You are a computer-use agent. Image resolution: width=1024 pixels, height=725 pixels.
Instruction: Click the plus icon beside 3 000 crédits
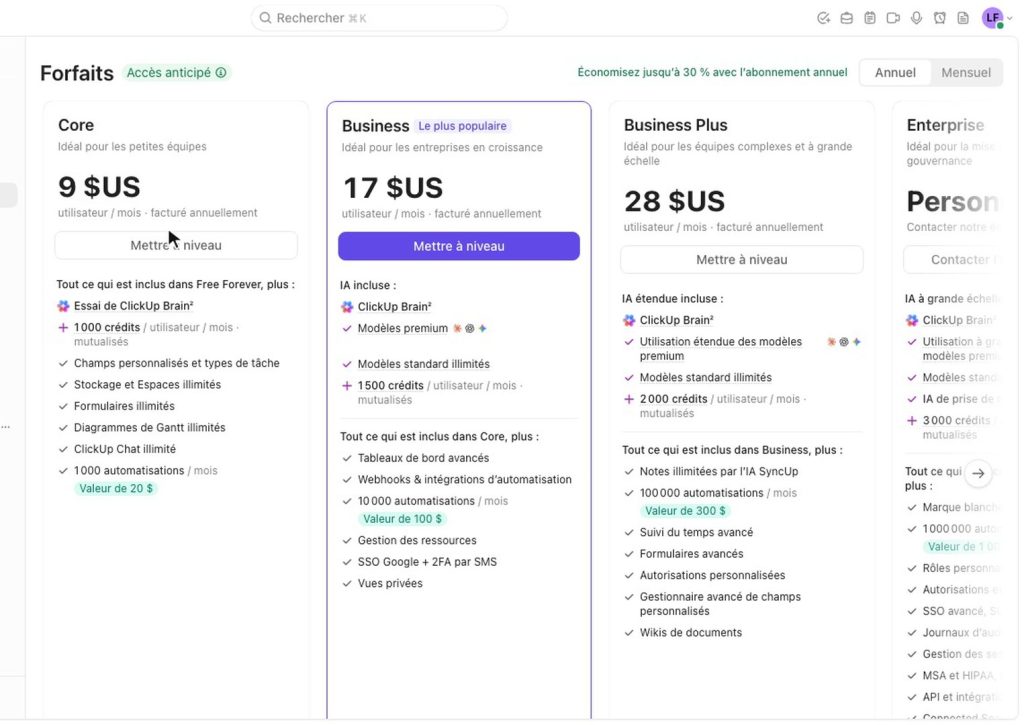[912, 421]
